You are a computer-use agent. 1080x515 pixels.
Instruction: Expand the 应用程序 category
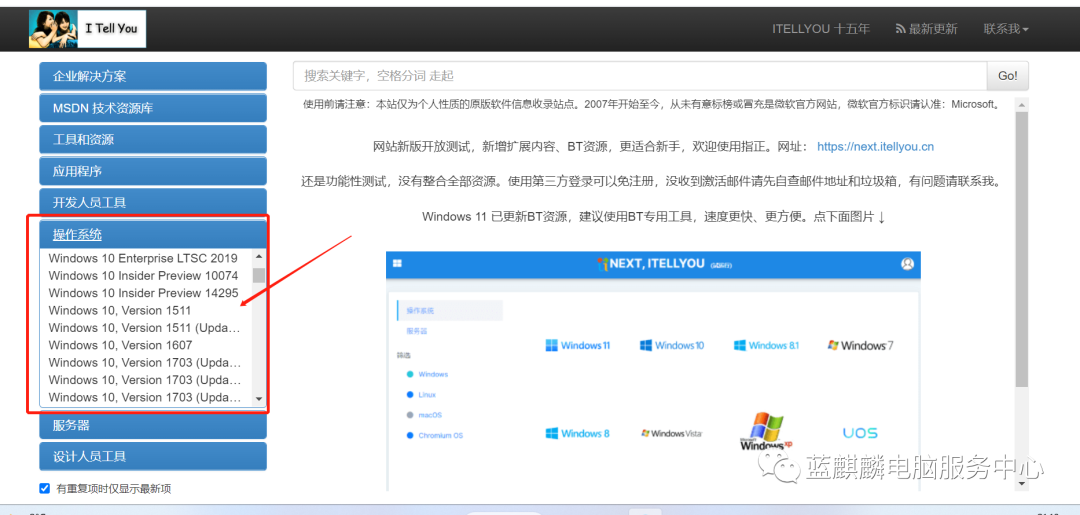[153, 171]
